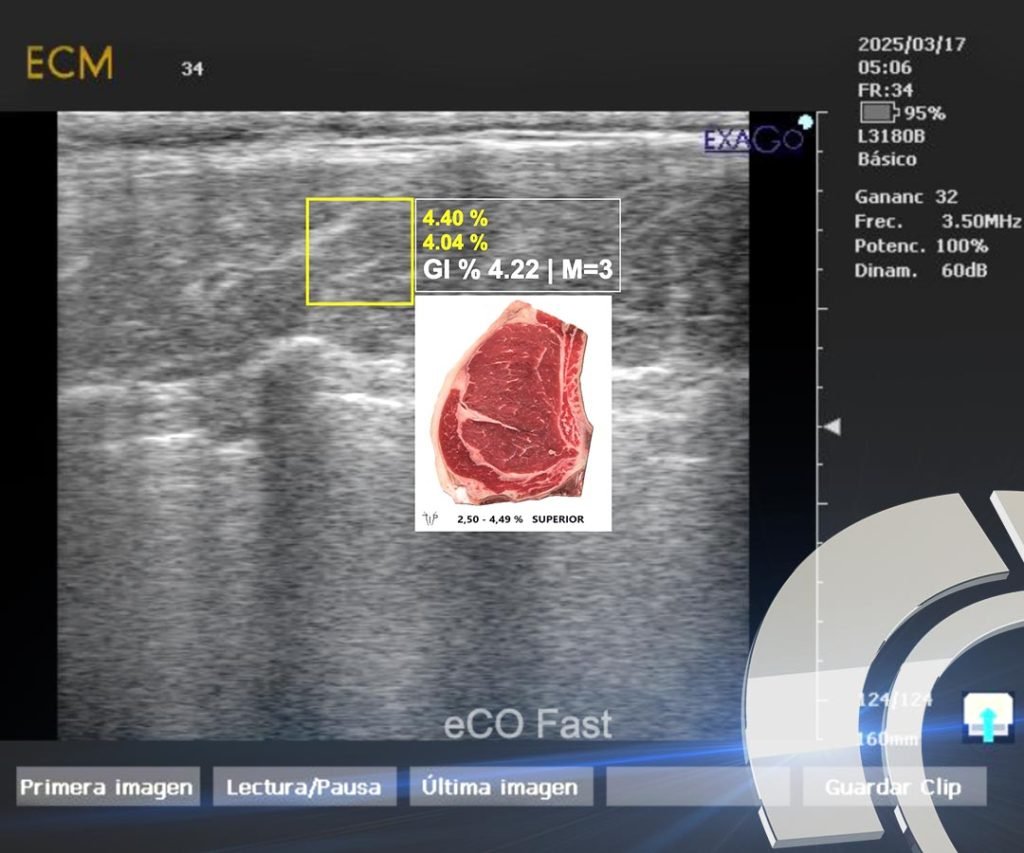The height and width of the screenshot is (853, 1024).
Task: Click the Primera imagen button
Action: pos(108,786)
